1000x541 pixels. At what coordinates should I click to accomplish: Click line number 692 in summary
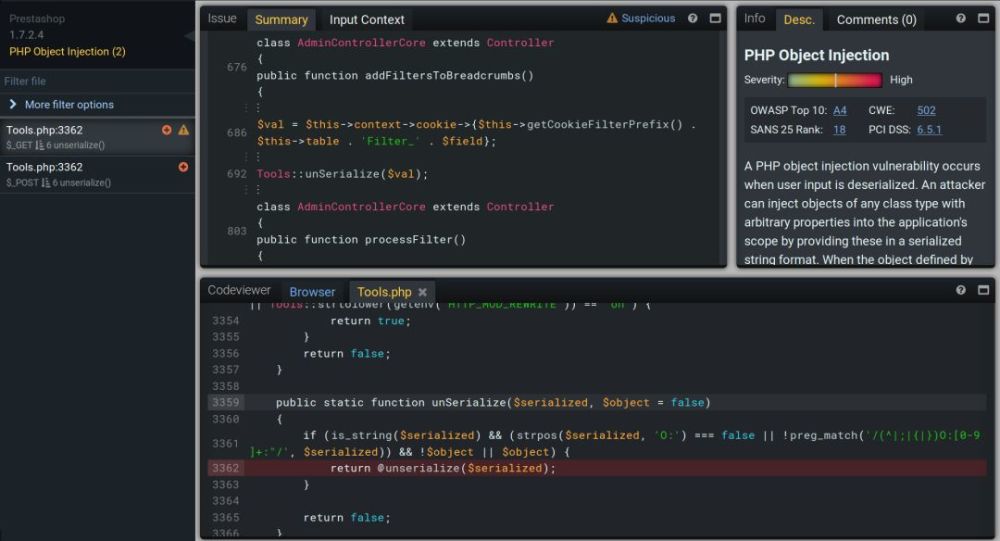pos(237,174)
